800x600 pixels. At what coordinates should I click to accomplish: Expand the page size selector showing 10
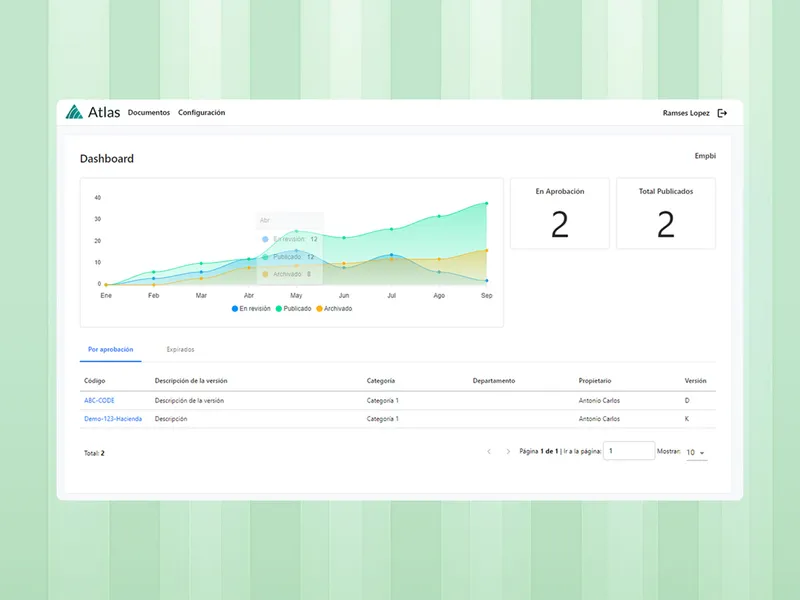693,453
